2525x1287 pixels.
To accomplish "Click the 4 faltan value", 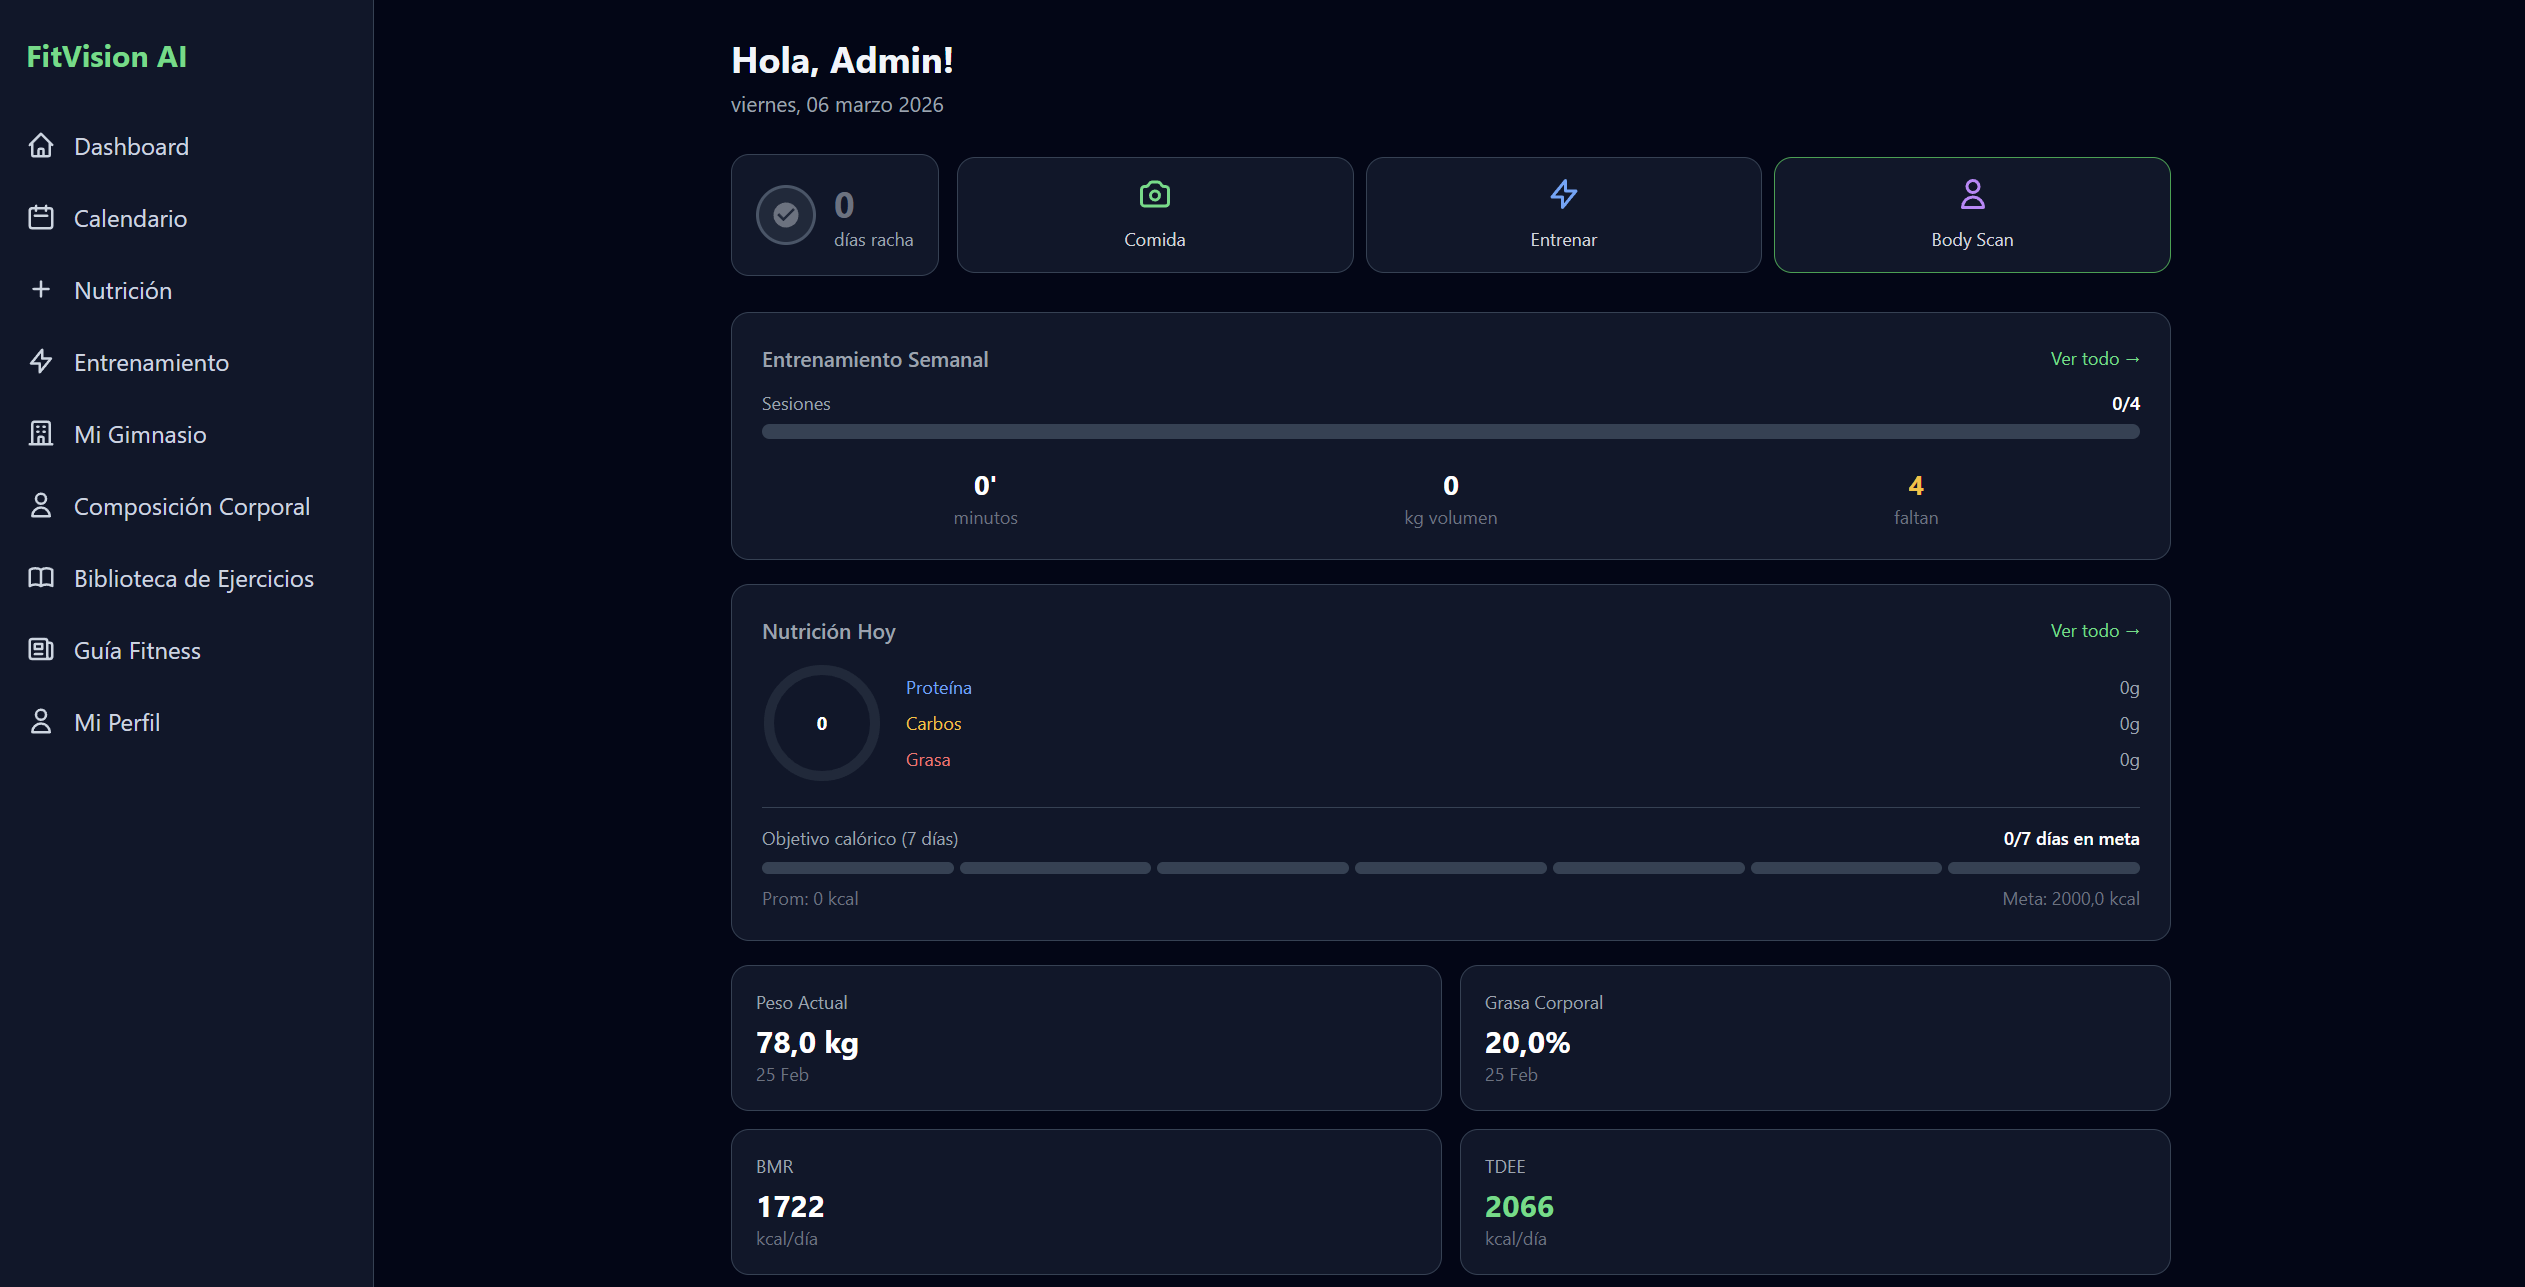I will click(1916, 486).
